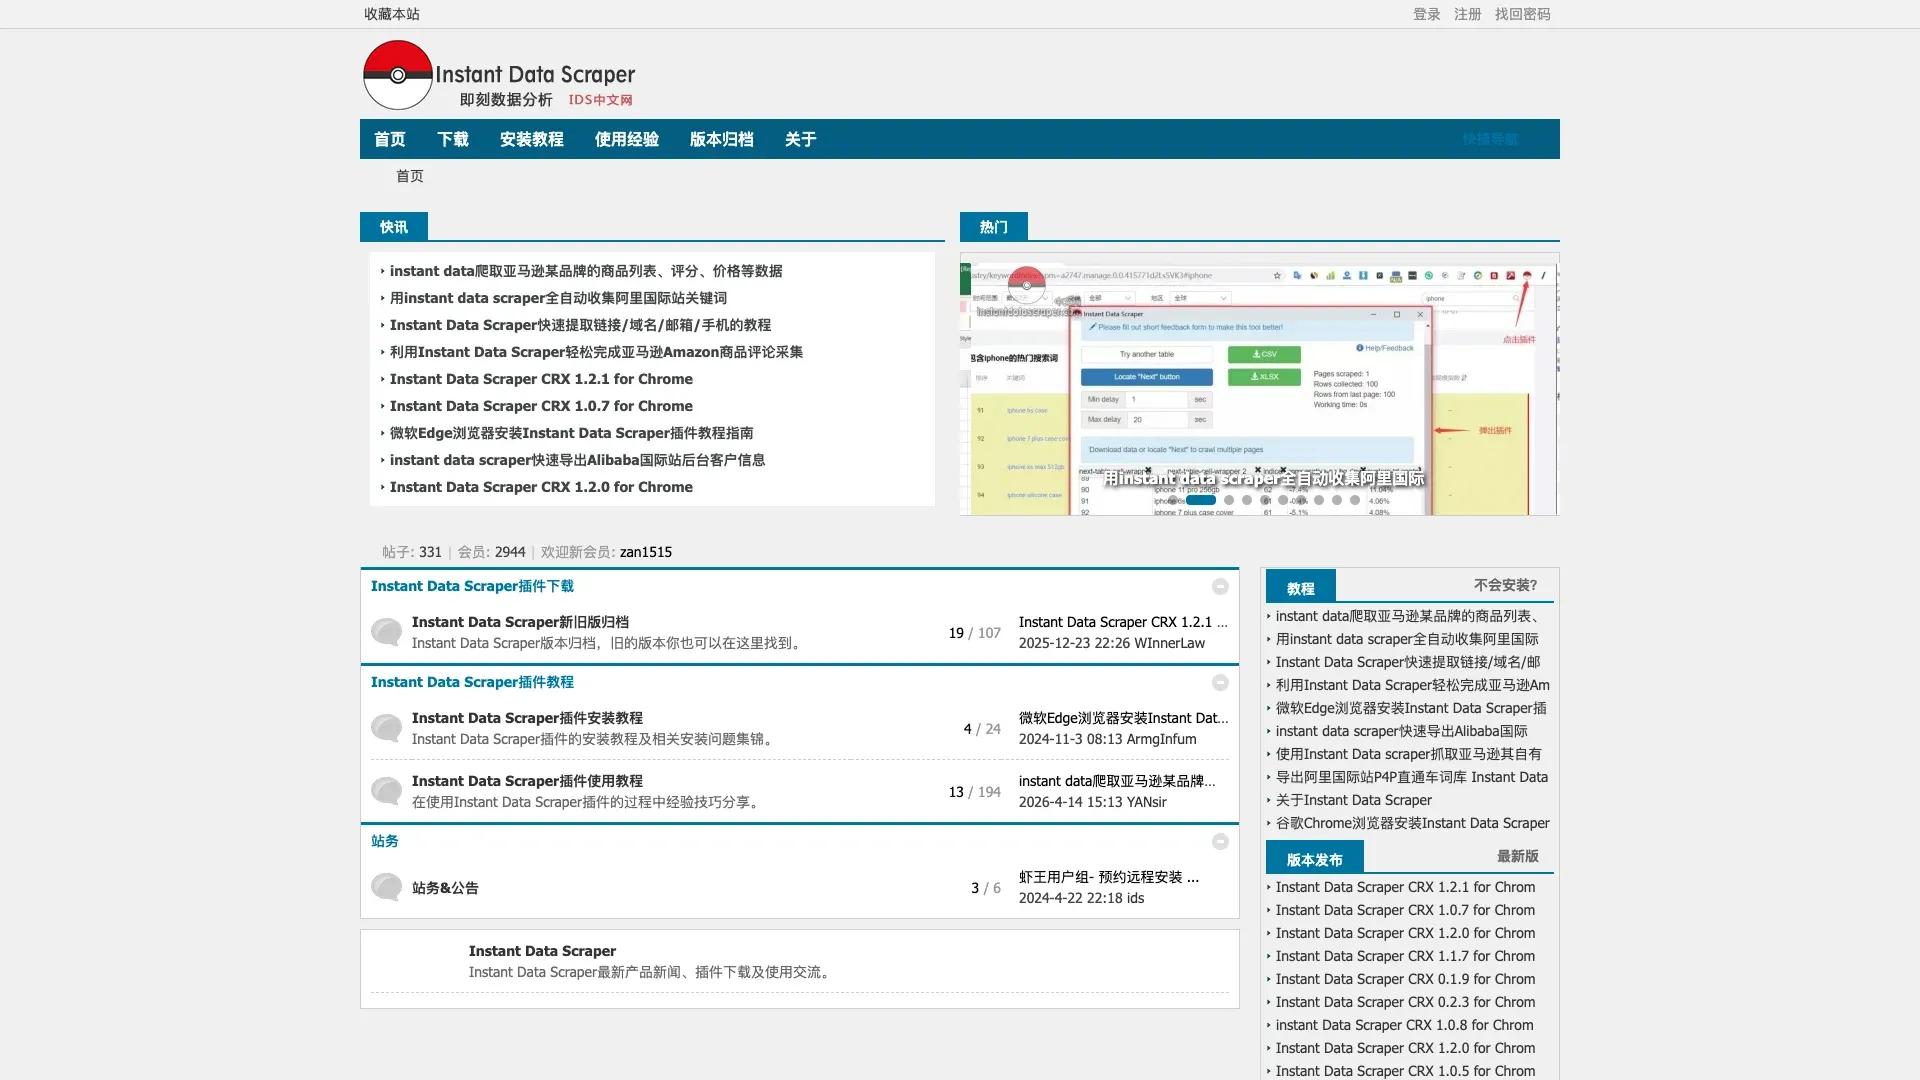Click speech bubble icon beside 插件使用教程 forum
This screenshot has height=1080, width=1920.
(386, 791)
